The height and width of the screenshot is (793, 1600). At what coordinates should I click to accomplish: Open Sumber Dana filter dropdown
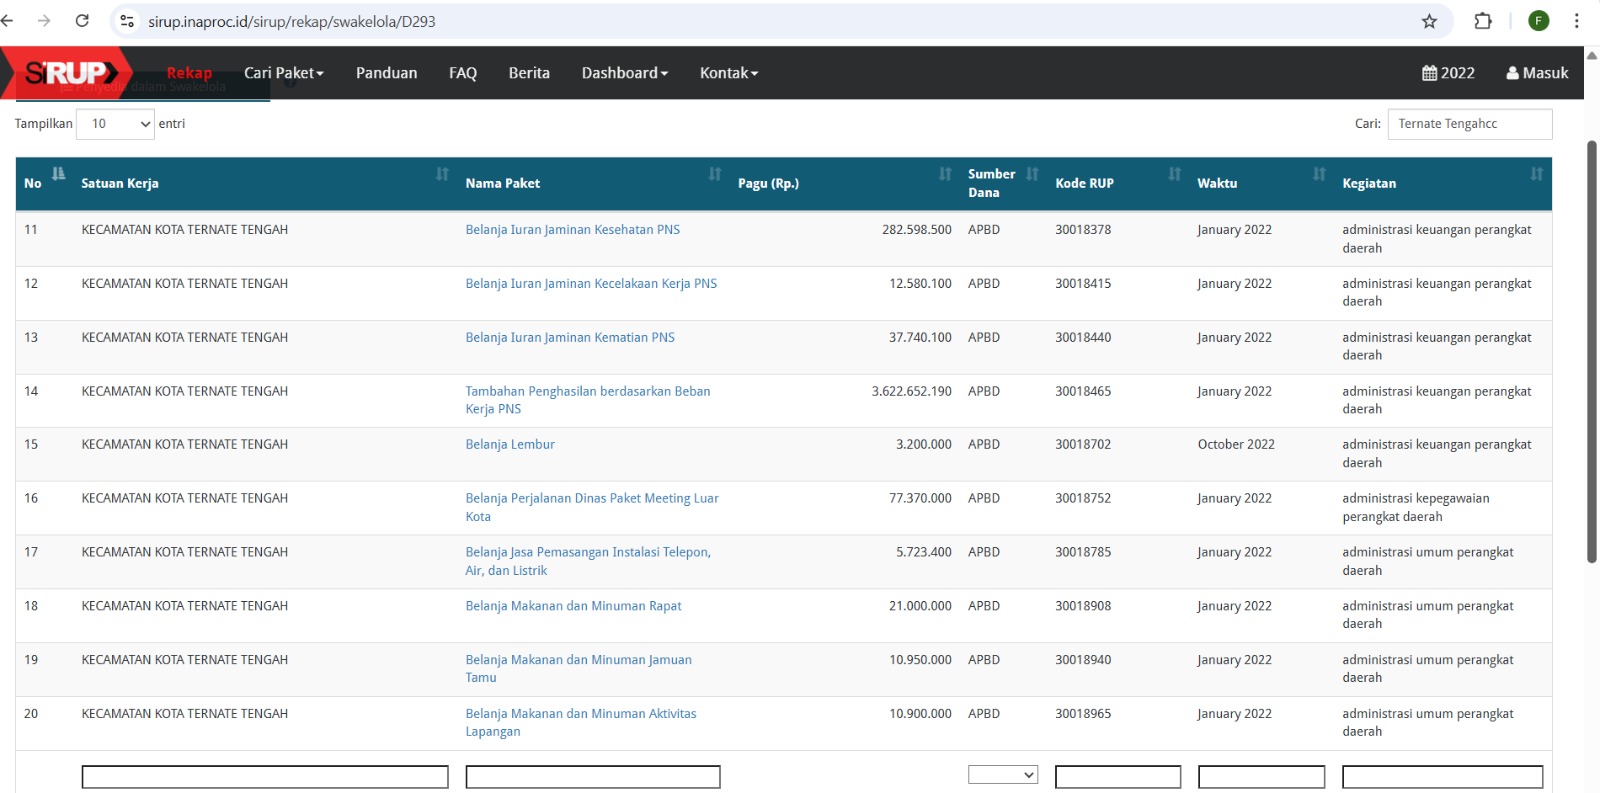(x=1002, y=775)
